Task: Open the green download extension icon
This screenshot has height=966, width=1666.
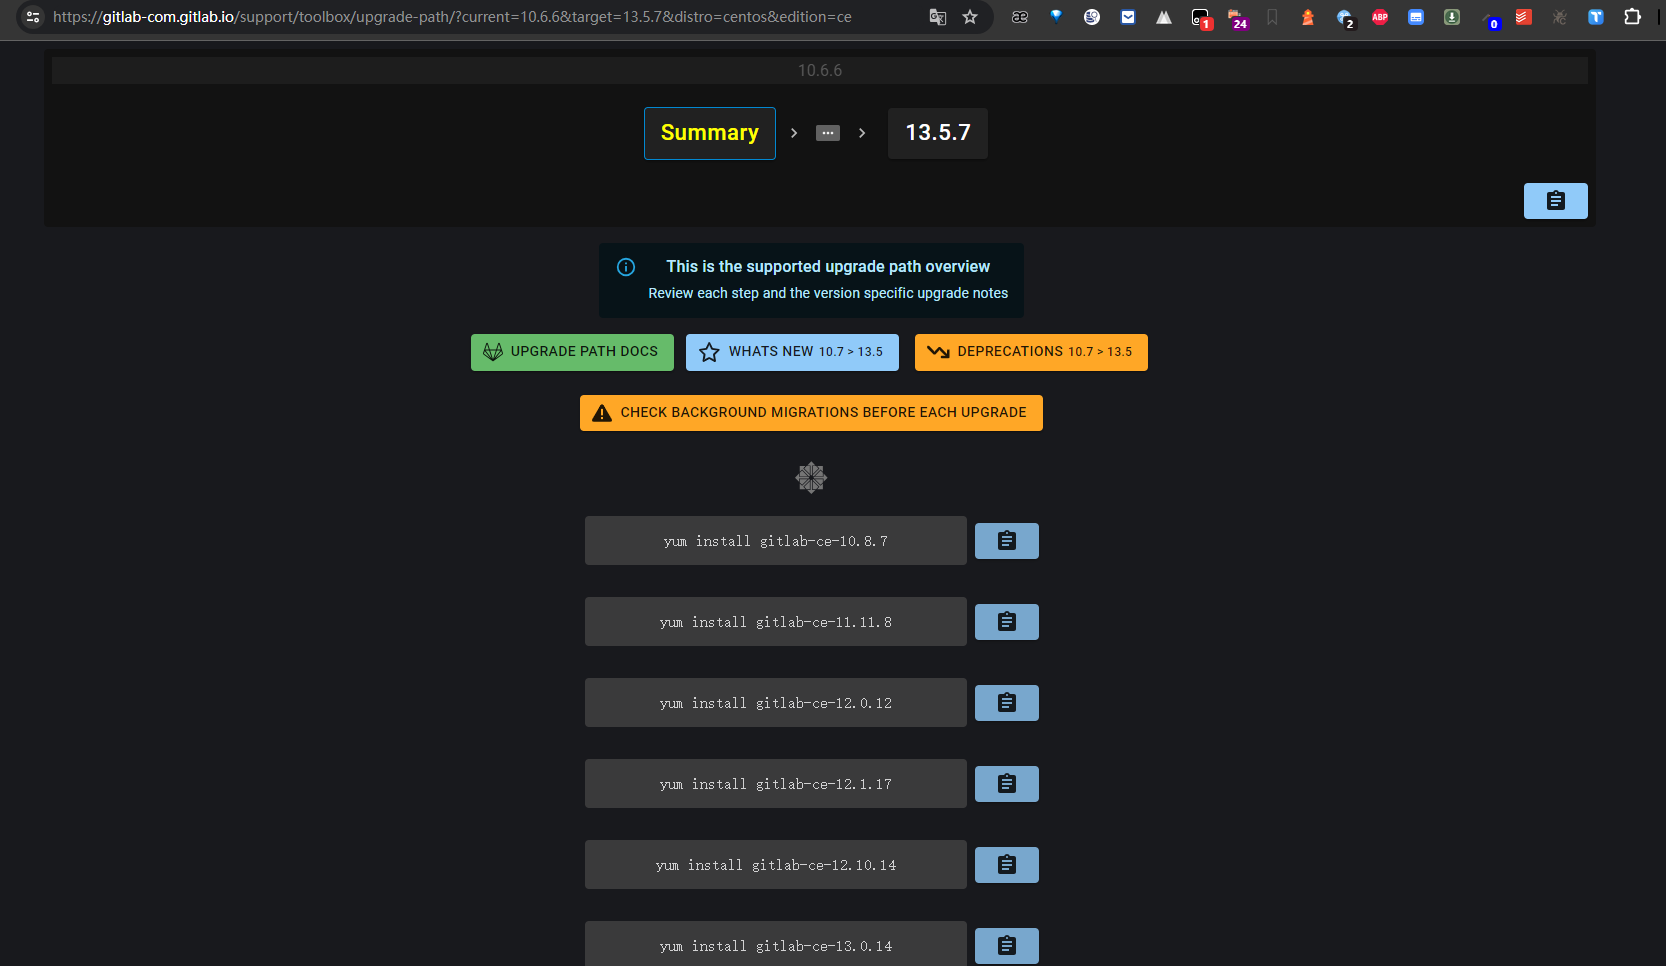Action: tap(1452, 17)
